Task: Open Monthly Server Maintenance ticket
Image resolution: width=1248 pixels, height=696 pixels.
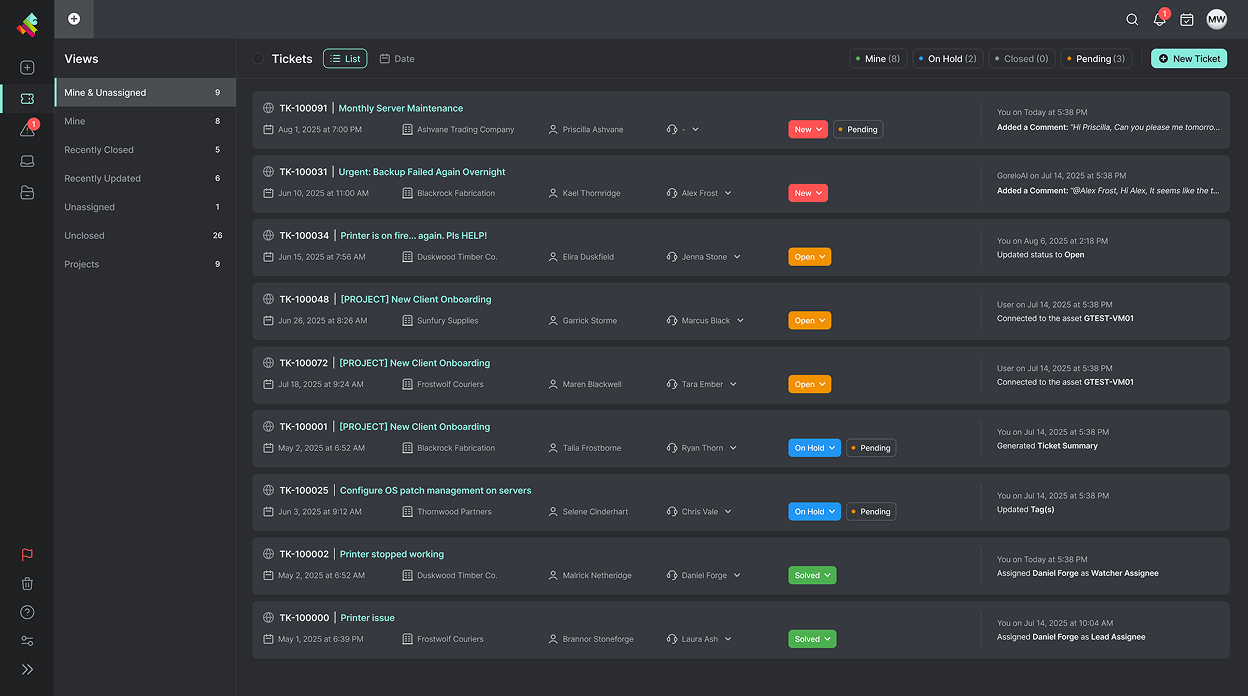Action: (x=401, y=108)
